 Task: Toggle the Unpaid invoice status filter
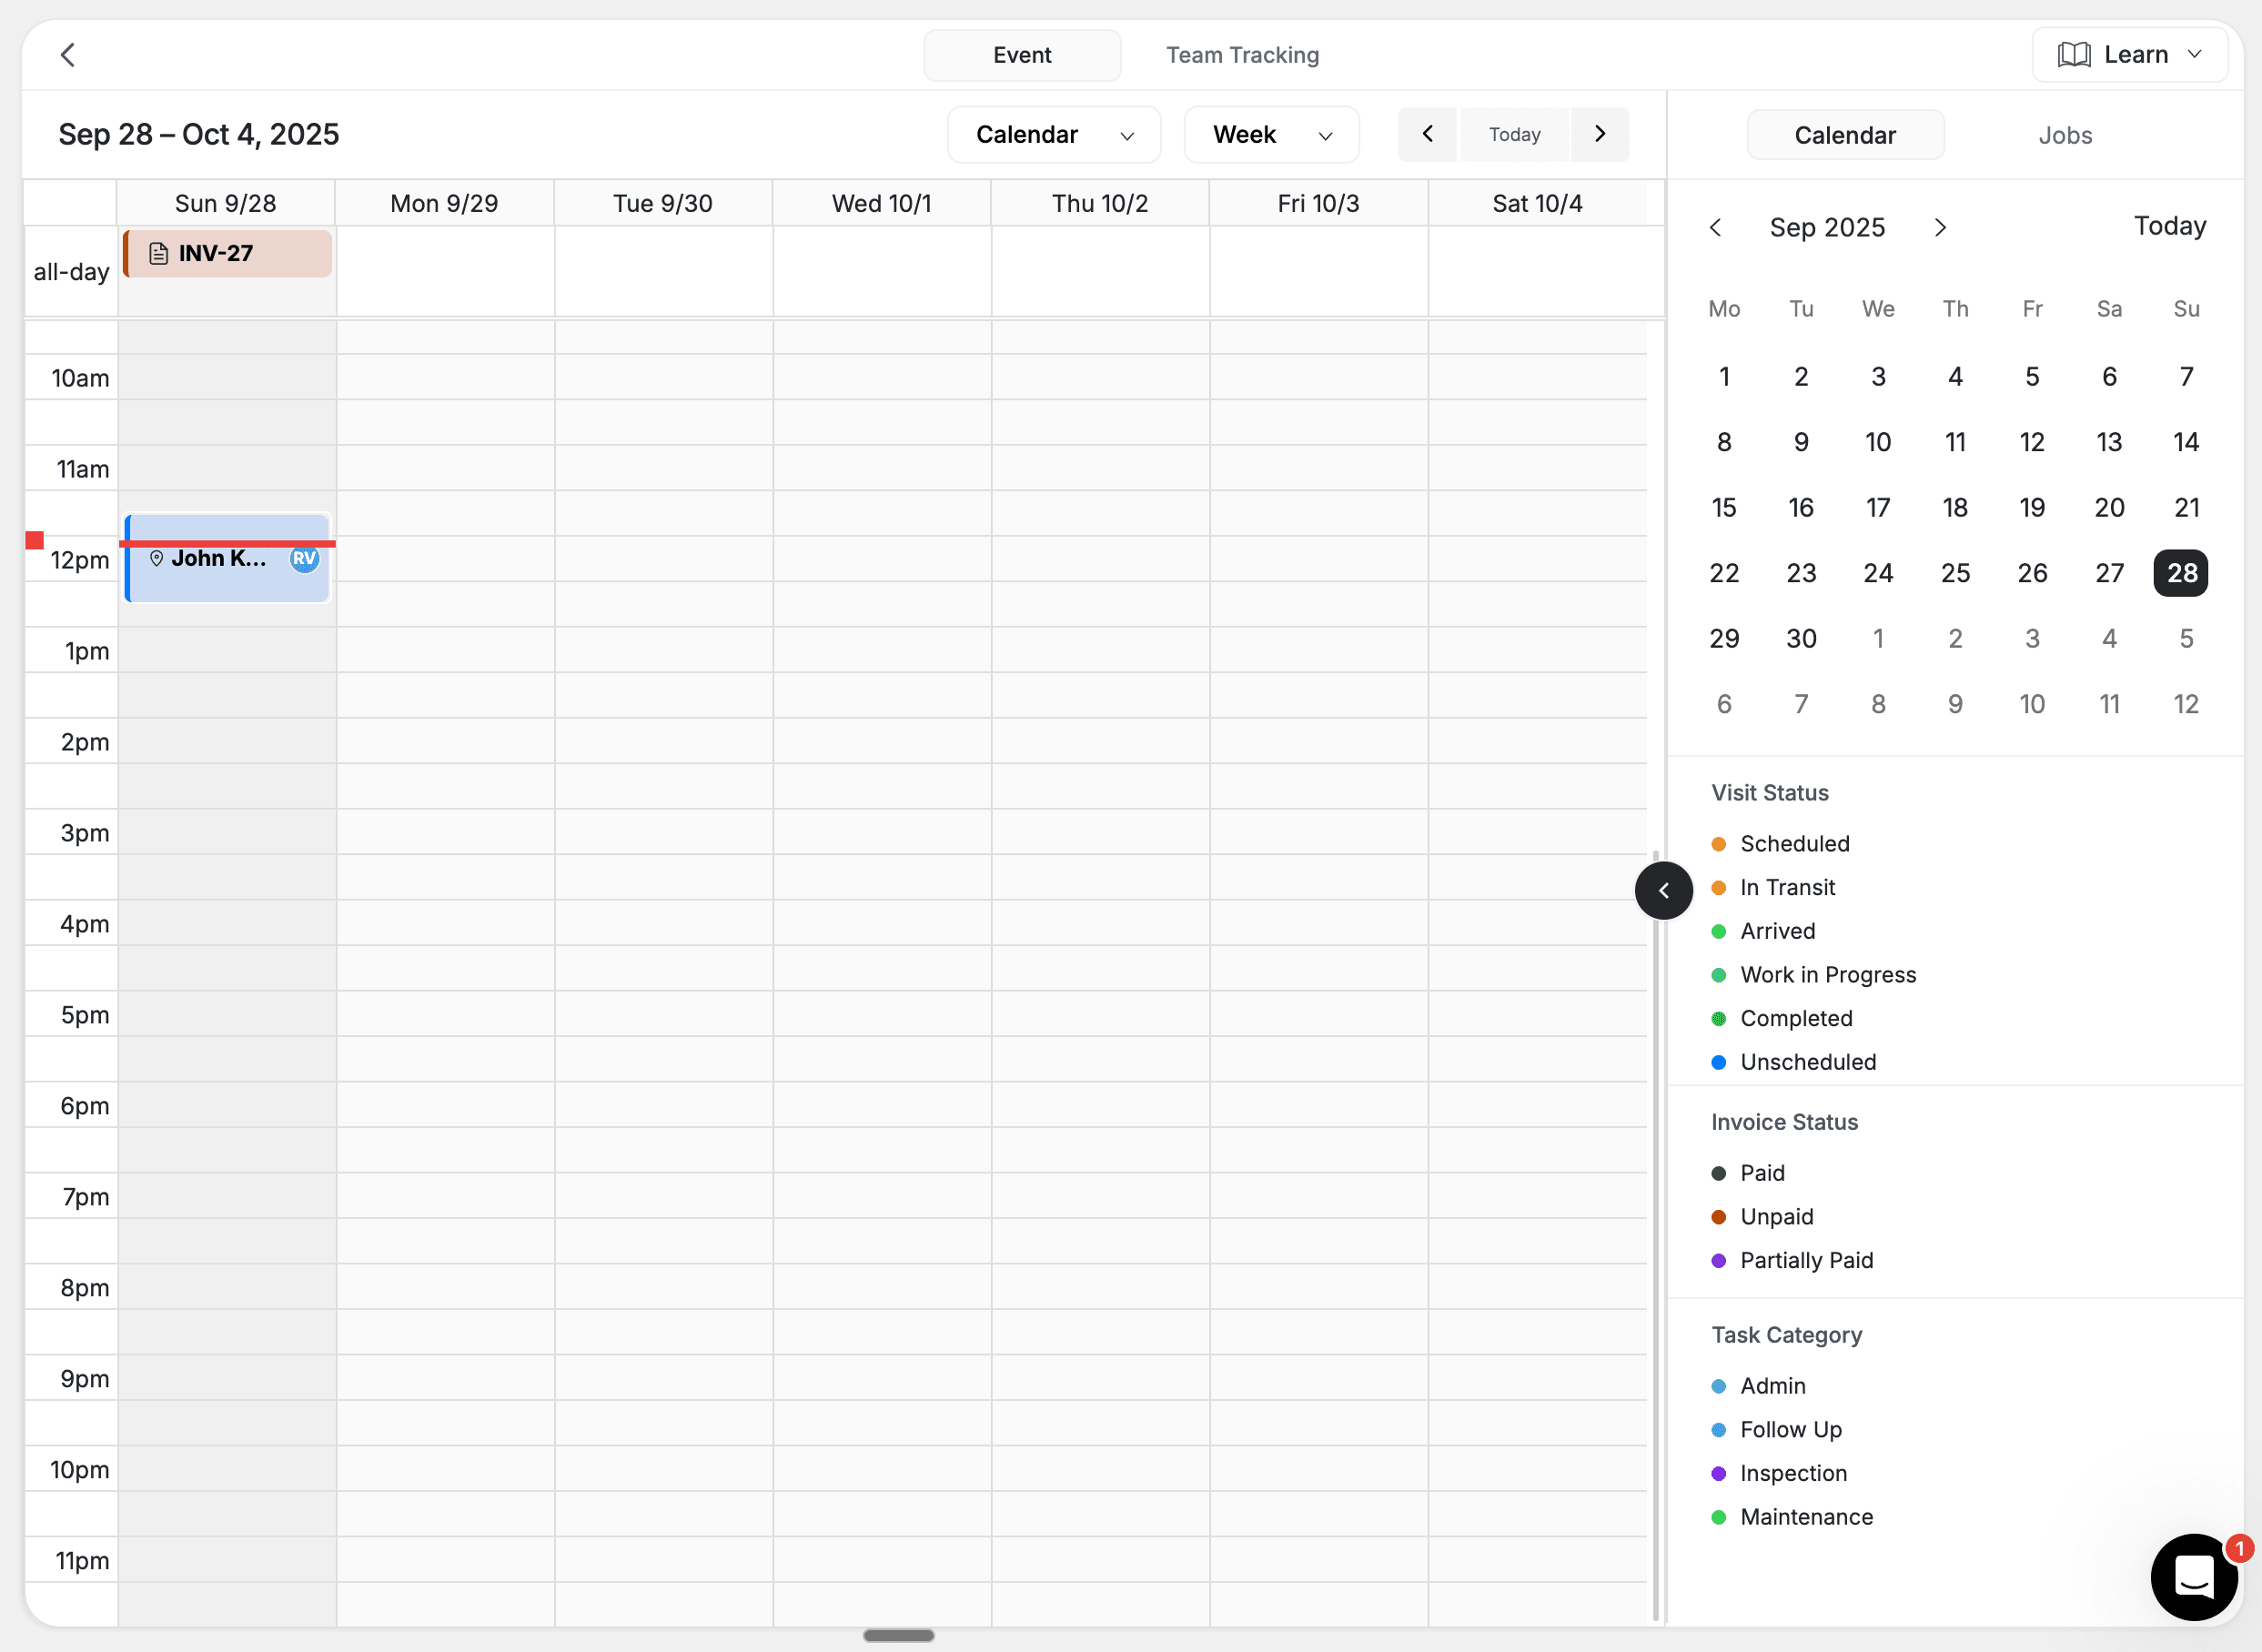(1776, 1217)
